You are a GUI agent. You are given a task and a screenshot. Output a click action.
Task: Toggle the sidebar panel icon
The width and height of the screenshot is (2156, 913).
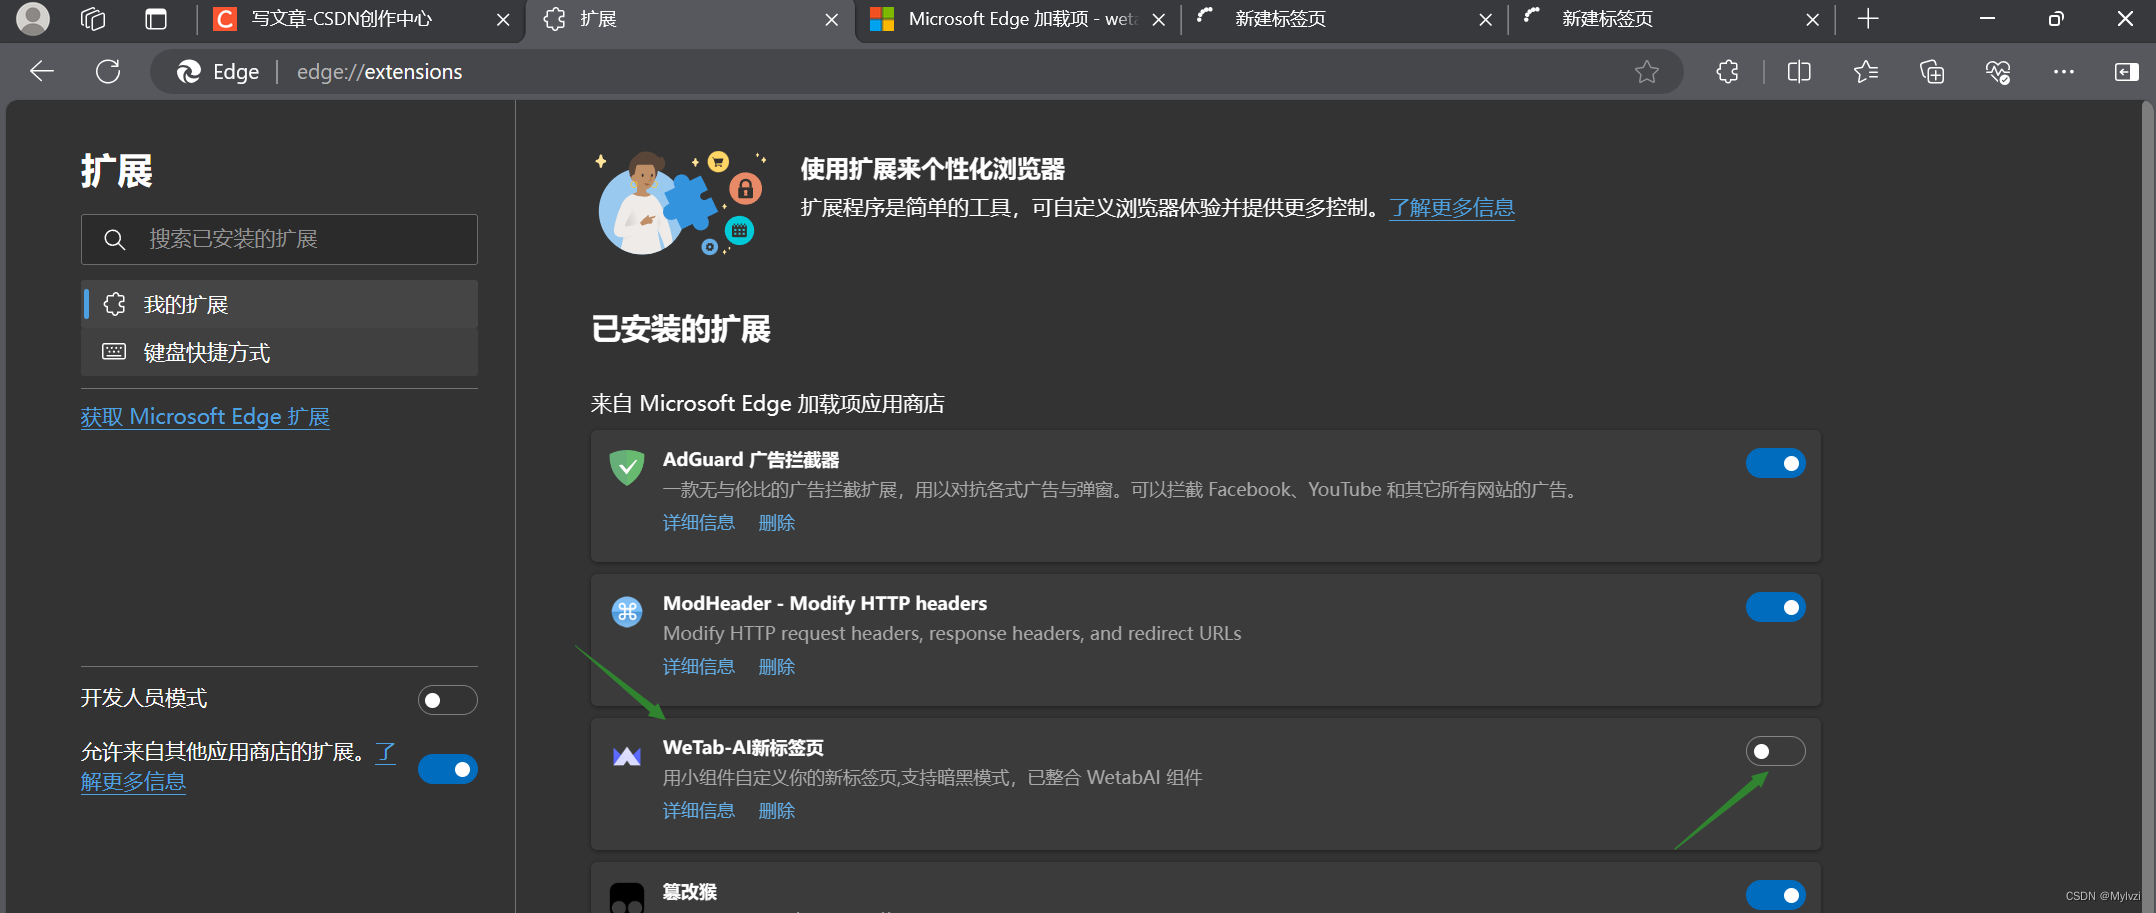click(2127, 72)
